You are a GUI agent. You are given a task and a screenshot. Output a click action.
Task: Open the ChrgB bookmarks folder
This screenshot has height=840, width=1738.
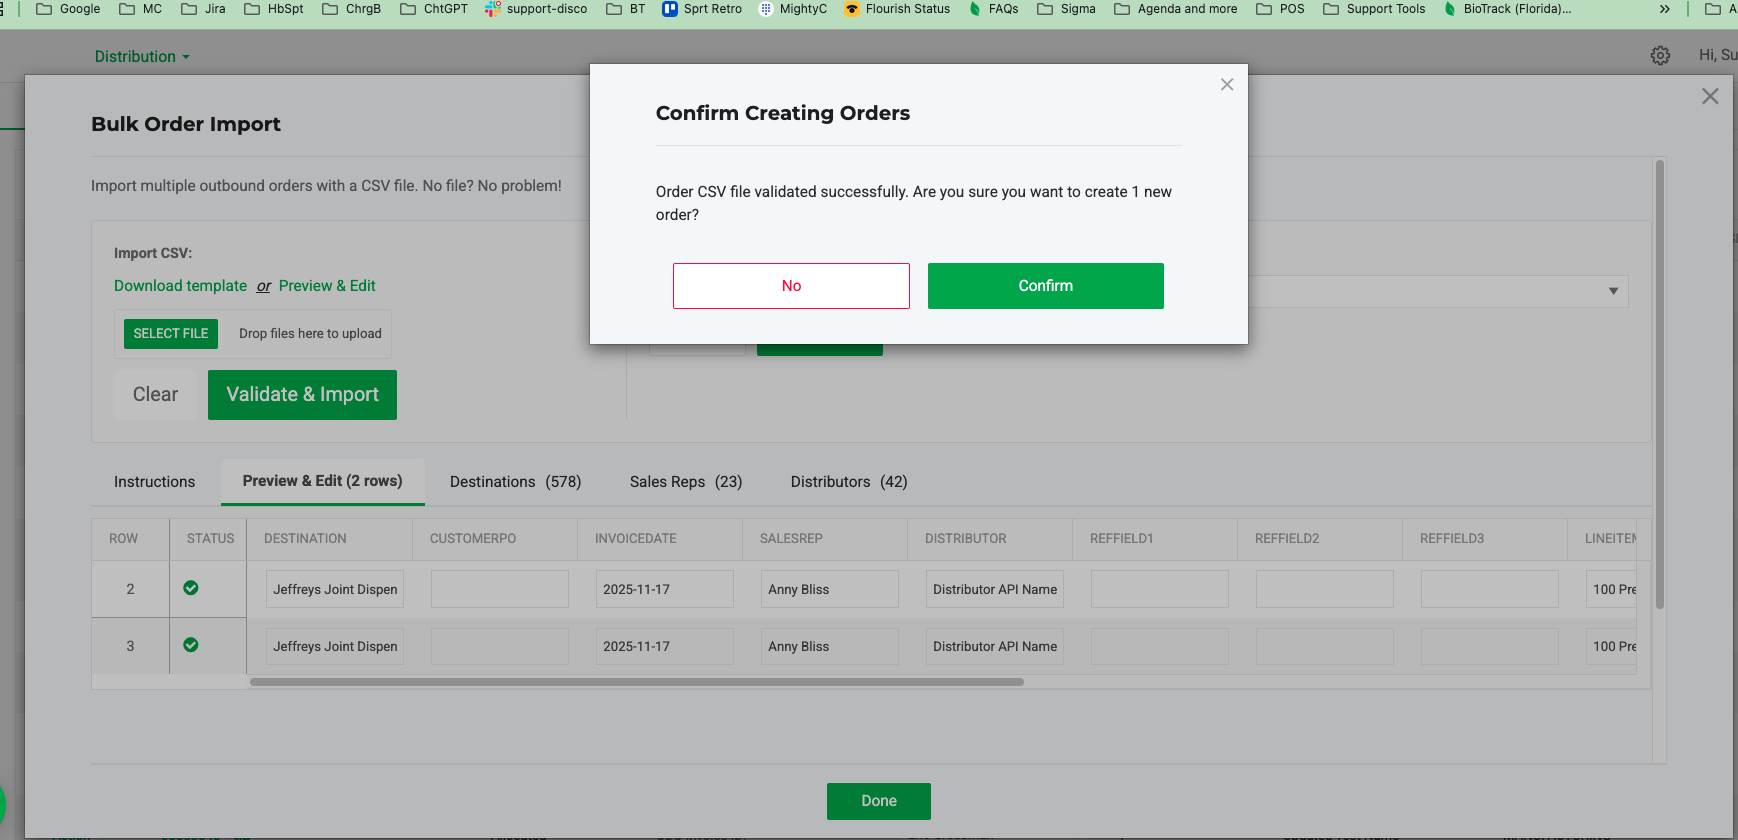351,9
